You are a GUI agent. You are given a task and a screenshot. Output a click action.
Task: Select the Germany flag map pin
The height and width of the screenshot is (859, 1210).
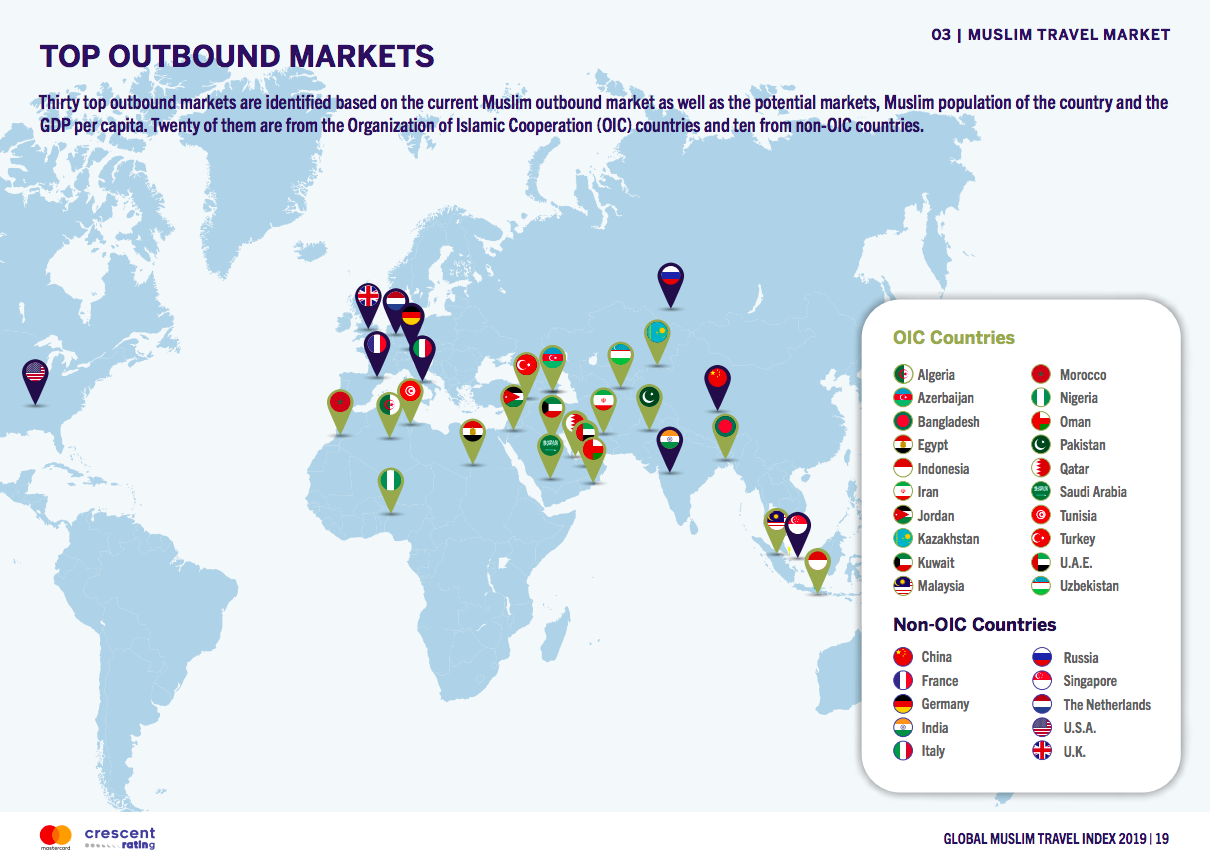tap(411, 325)
